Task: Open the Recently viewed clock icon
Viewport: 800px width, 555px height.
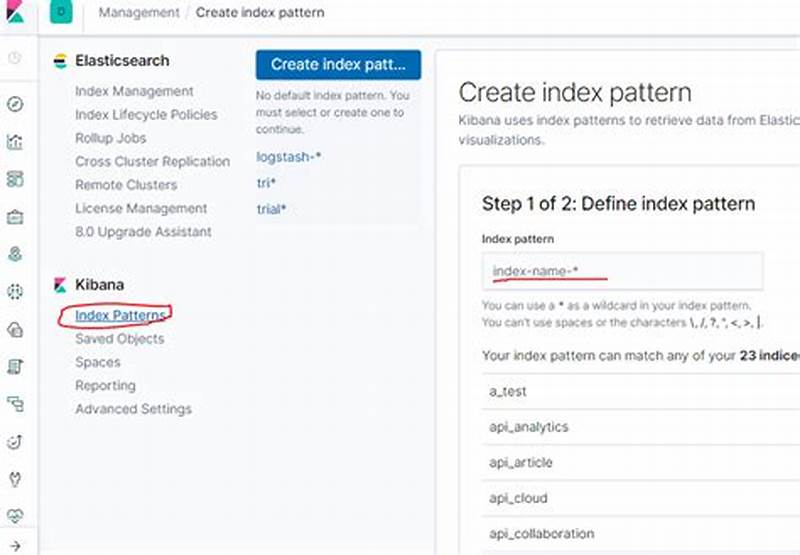Action: [x=15, y=58]
